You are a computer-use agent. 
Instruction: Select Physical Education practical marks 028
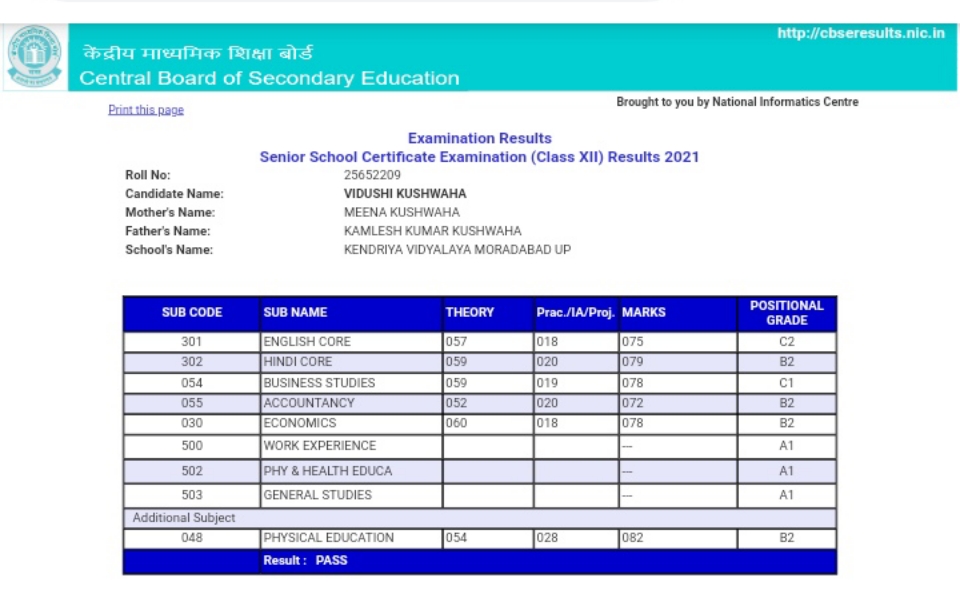pyautogui.click(x=547, y=537)
